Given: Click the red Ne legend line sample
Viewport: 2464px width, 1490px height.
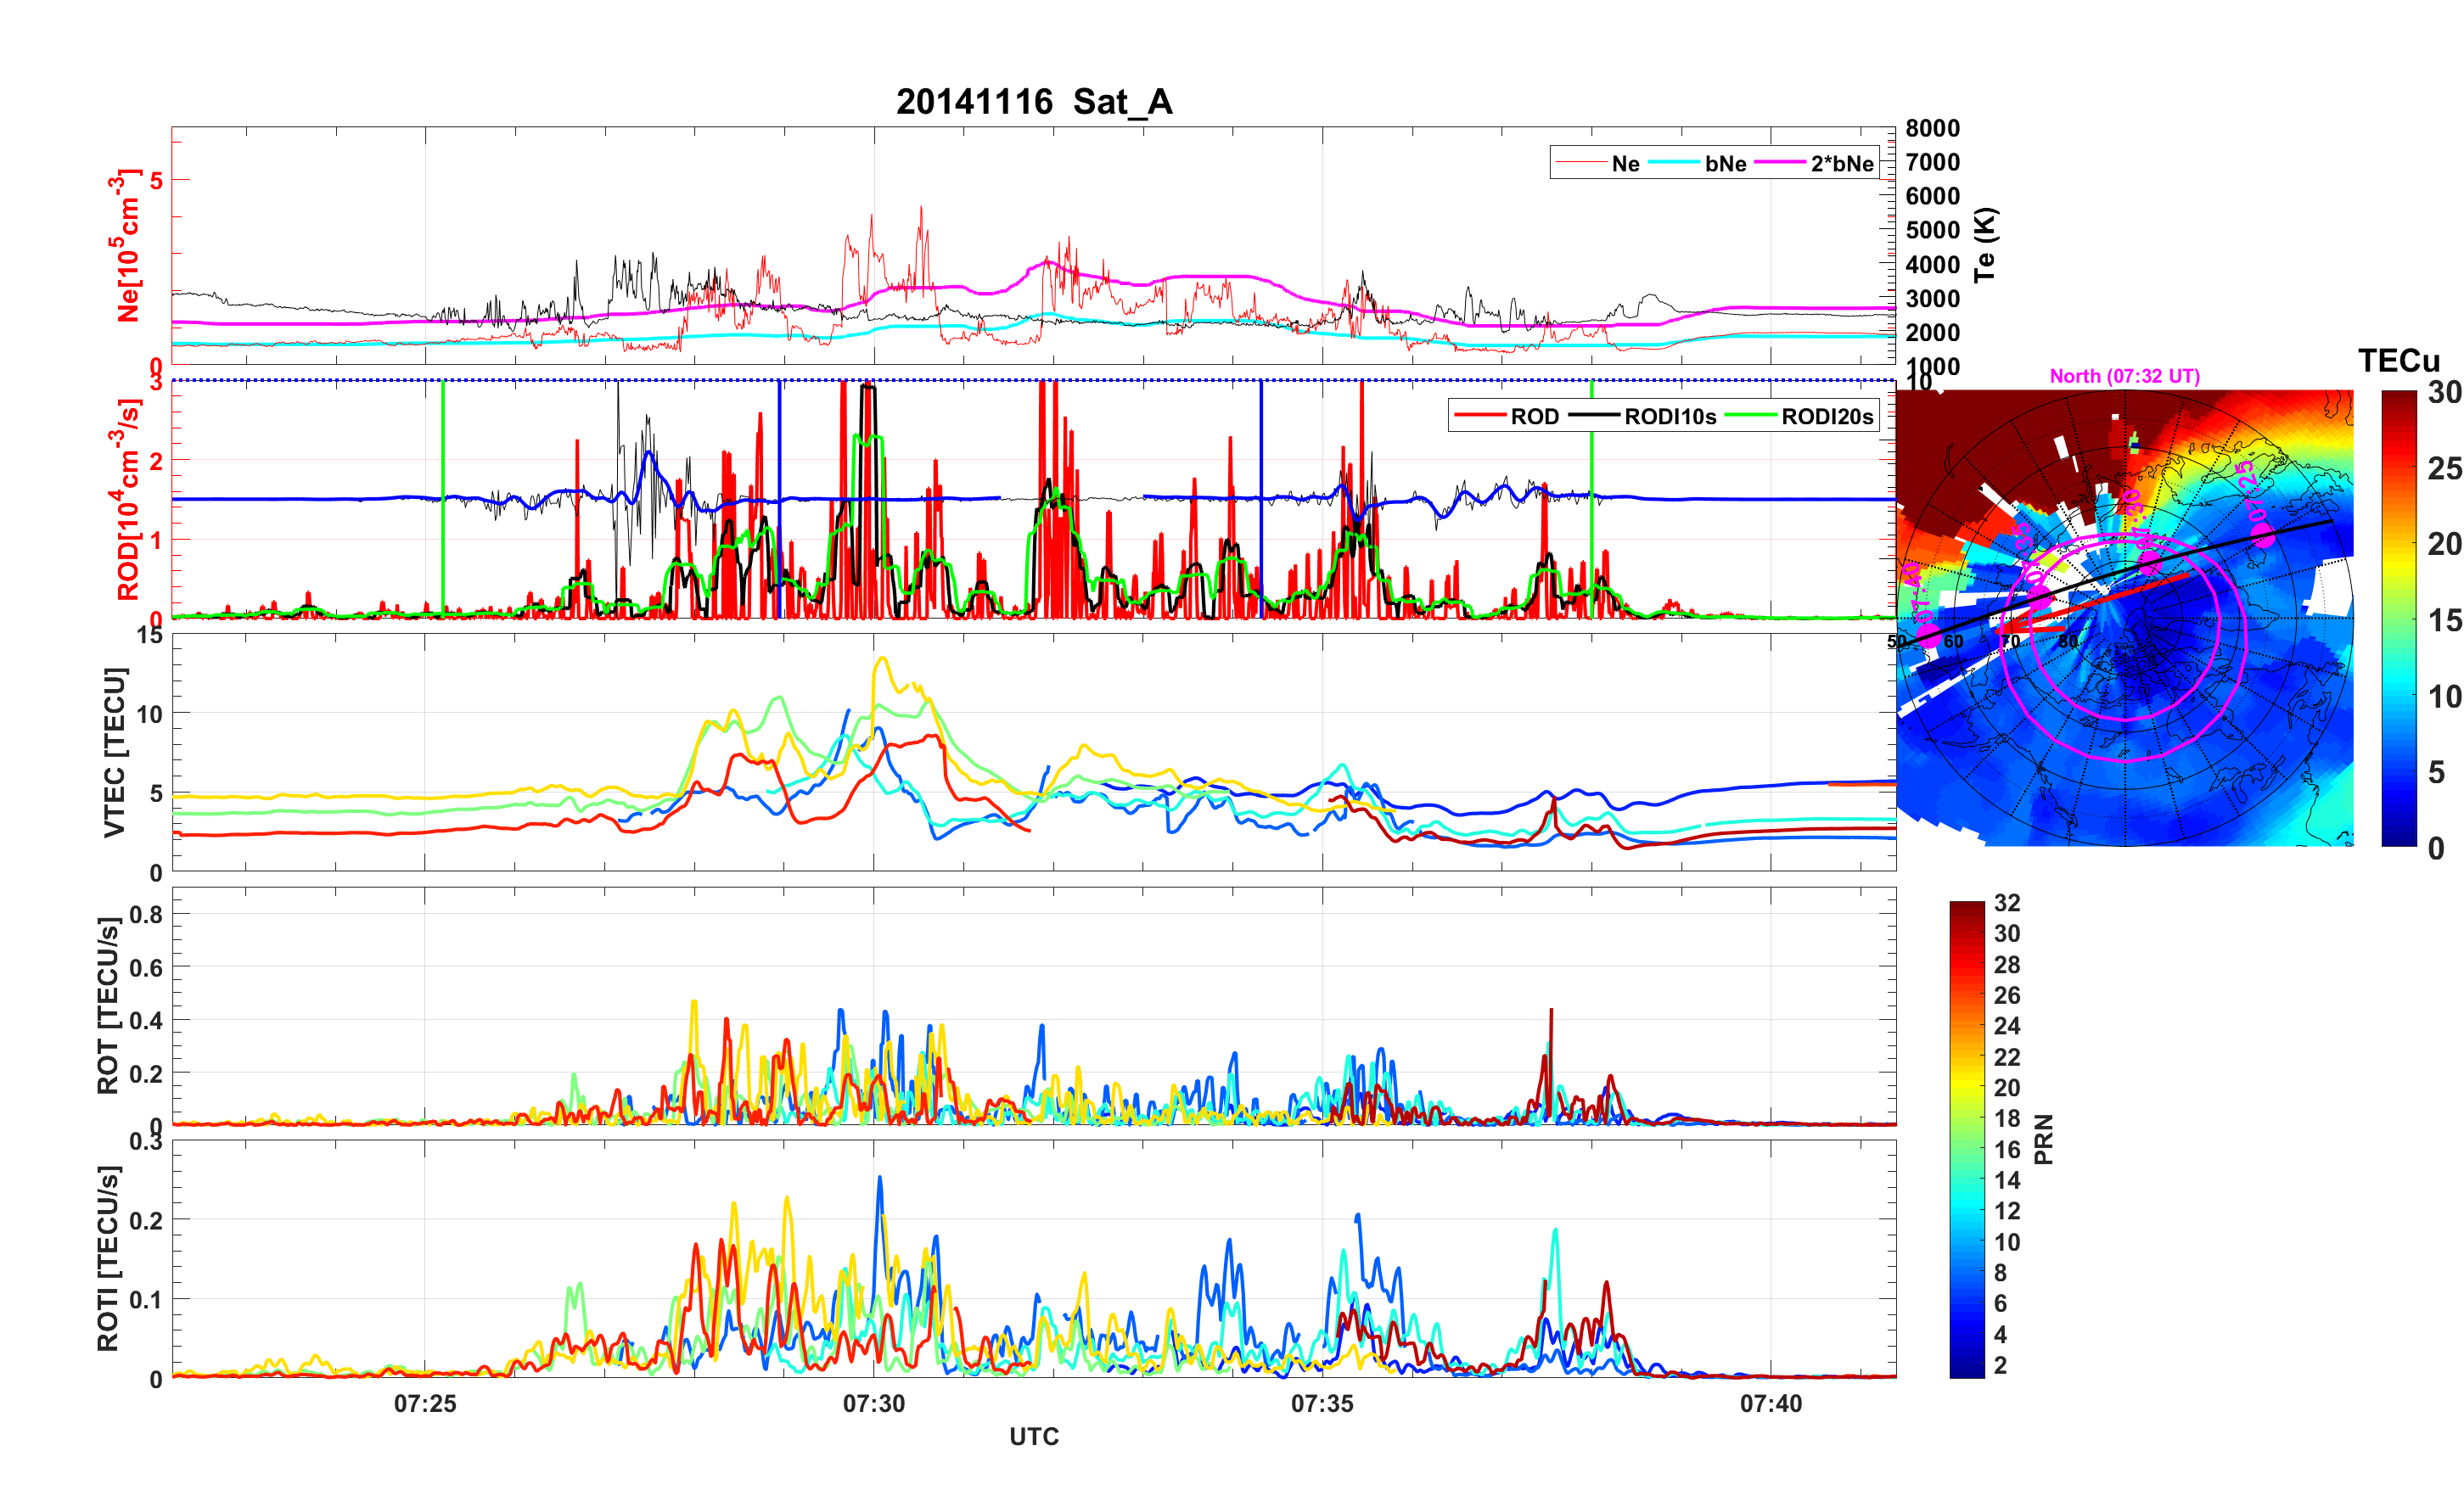Looking at the screenshot, I should point(1581,163).
